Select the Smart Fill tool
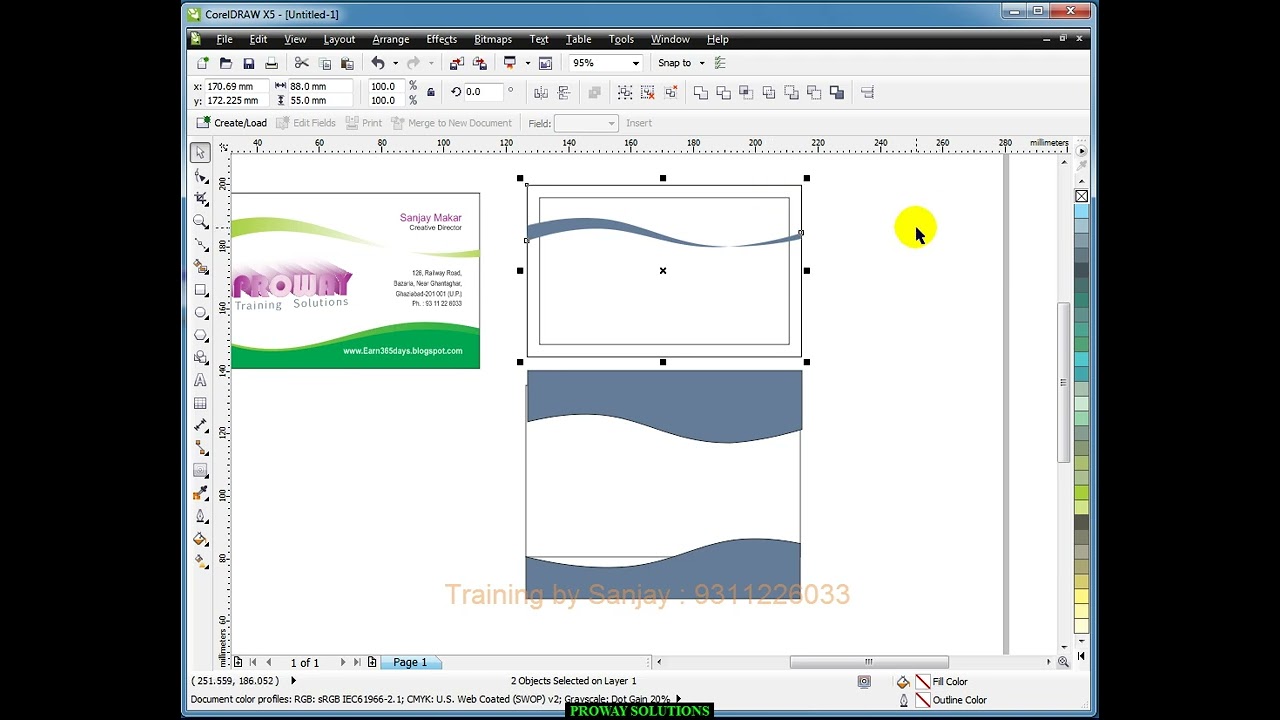1280x720 pixels. 200,267
